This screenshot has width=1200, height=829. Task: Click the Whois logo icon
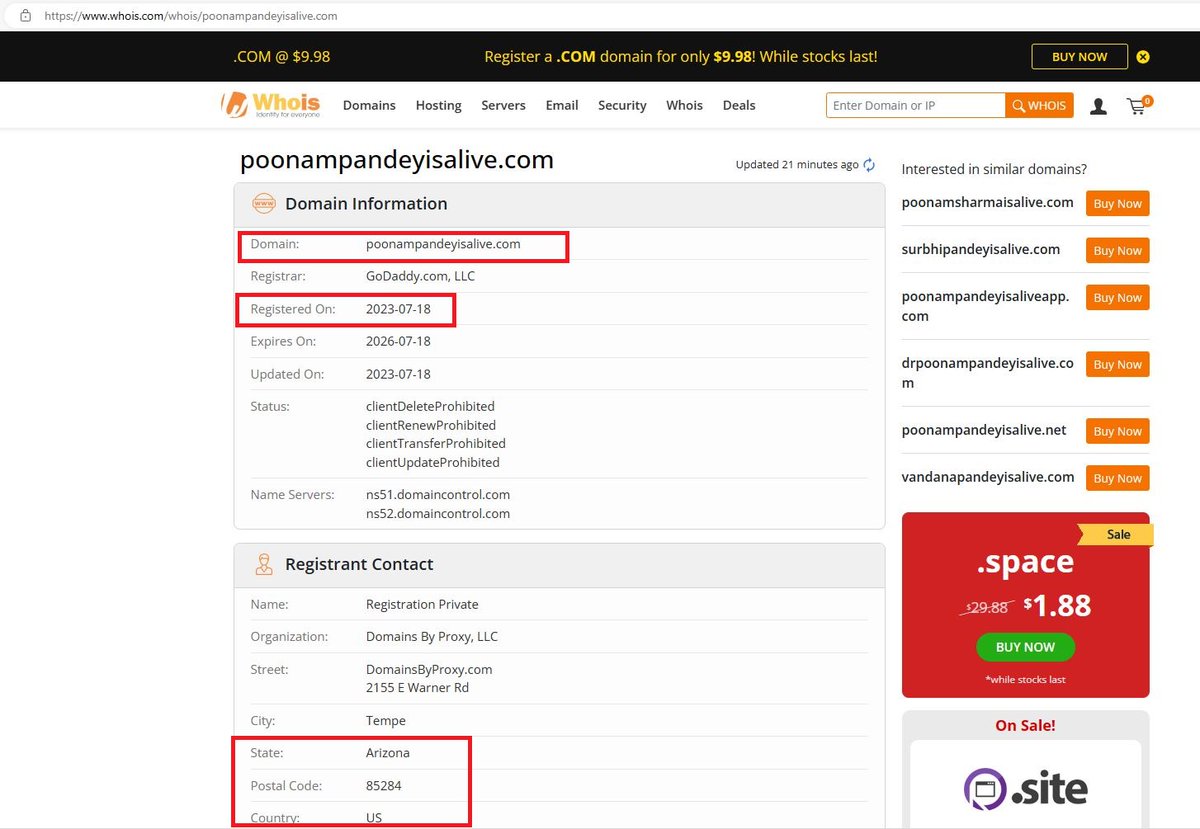click(271, 104)
